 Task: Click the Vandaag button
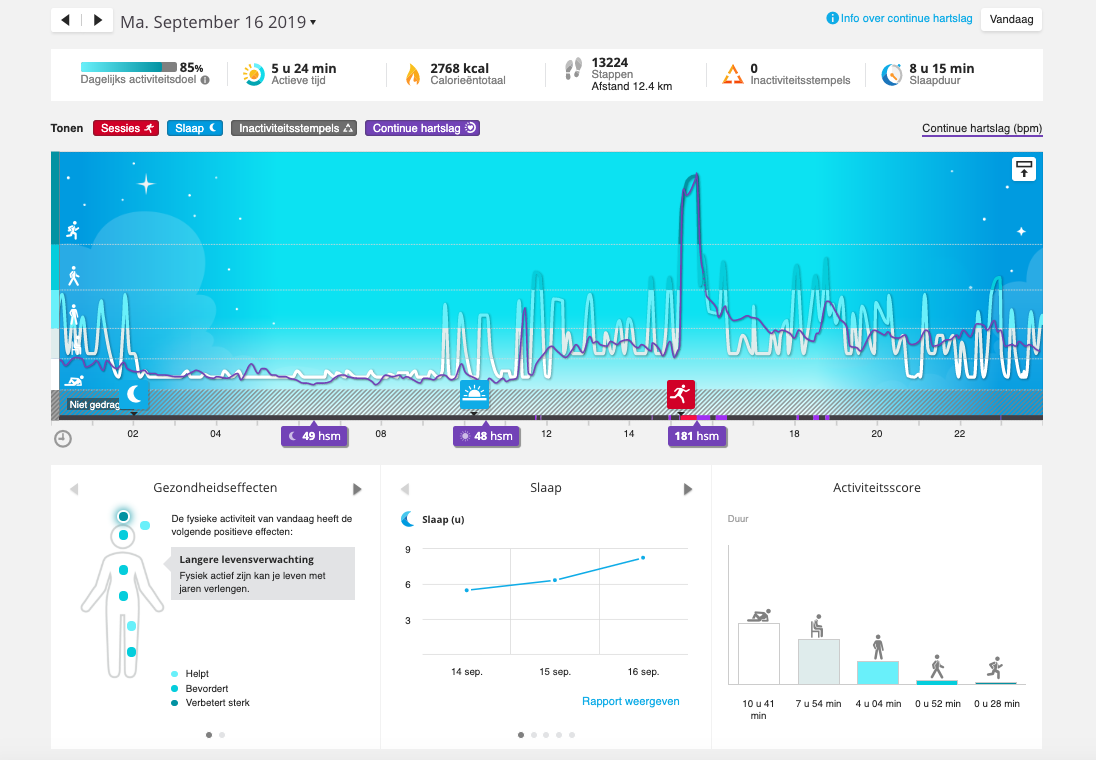tap(1011, 19)
